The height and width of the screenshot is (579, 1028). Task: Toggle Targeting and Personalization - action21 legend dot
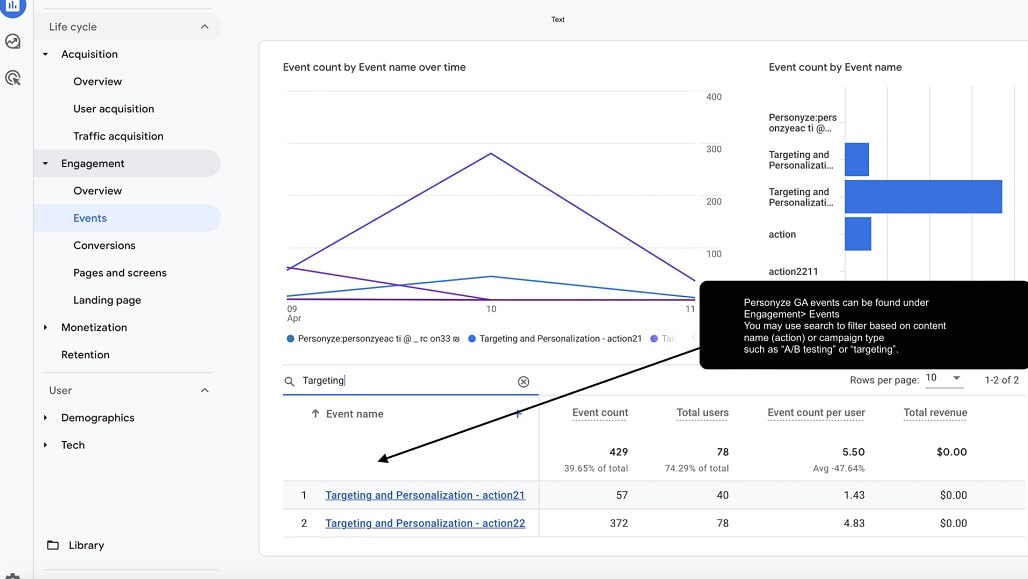[x=471, y=339]
